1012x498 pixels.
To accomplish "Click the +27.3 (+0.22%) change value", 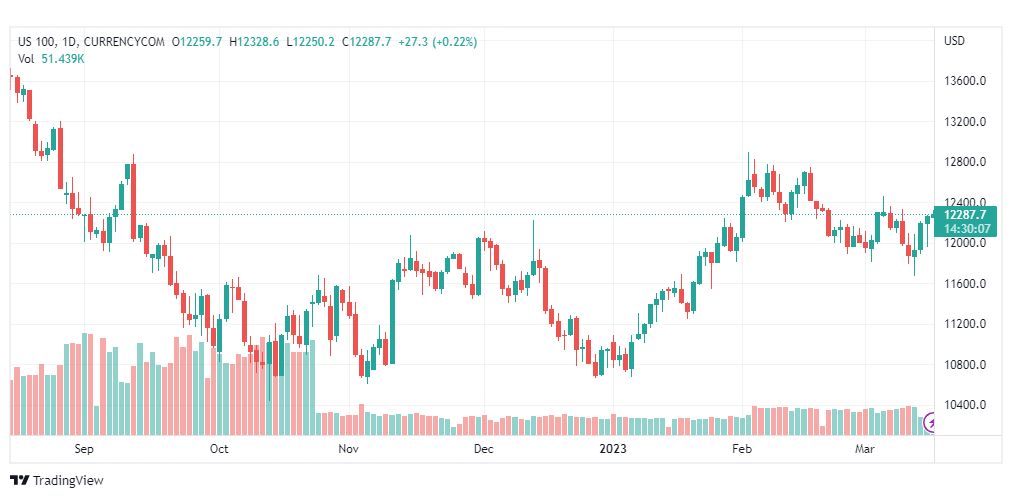I will coord(437,42).
